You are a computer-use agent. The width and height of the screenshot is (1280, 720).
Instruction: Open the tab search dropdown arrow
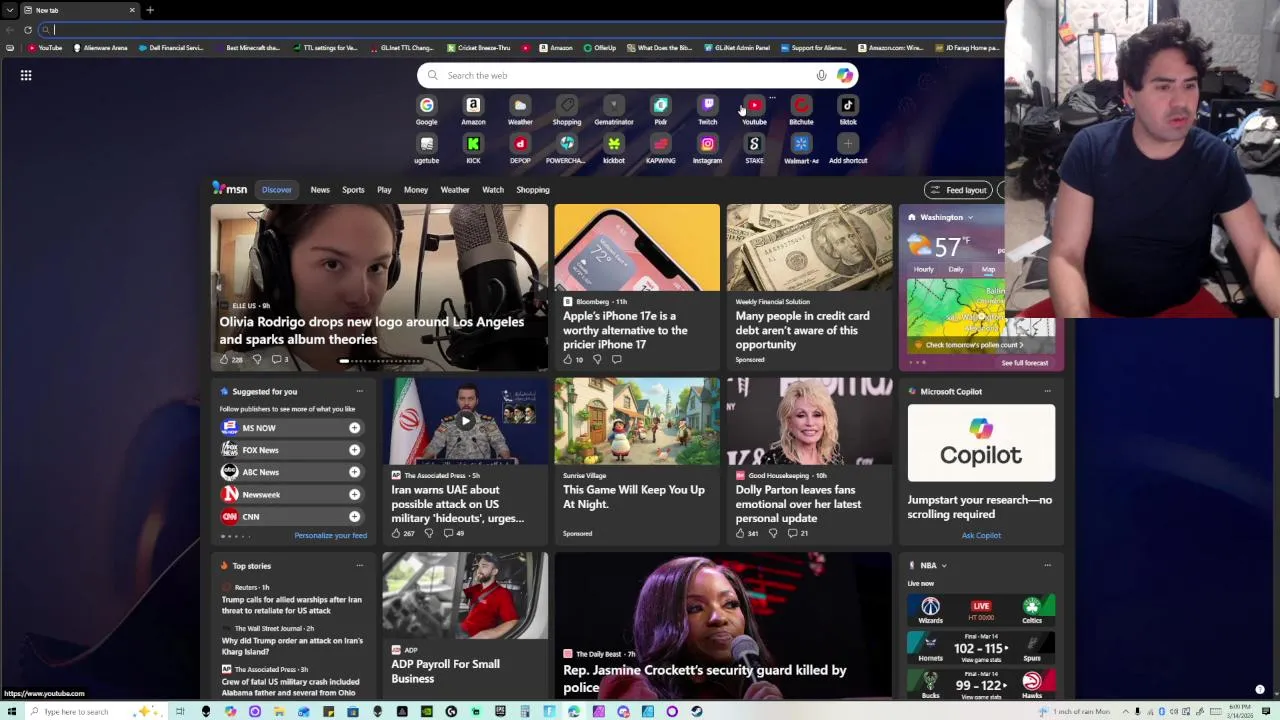click(12, 10)
